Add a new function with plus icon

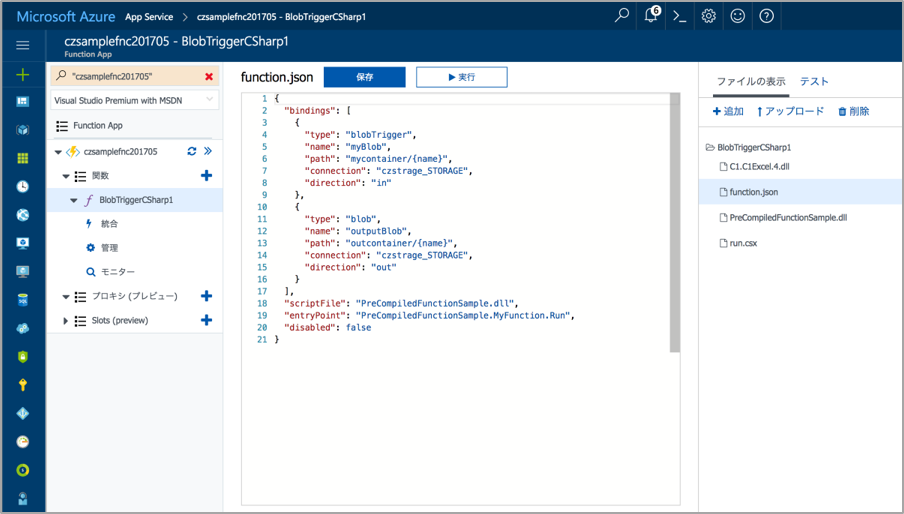(206, 176)
